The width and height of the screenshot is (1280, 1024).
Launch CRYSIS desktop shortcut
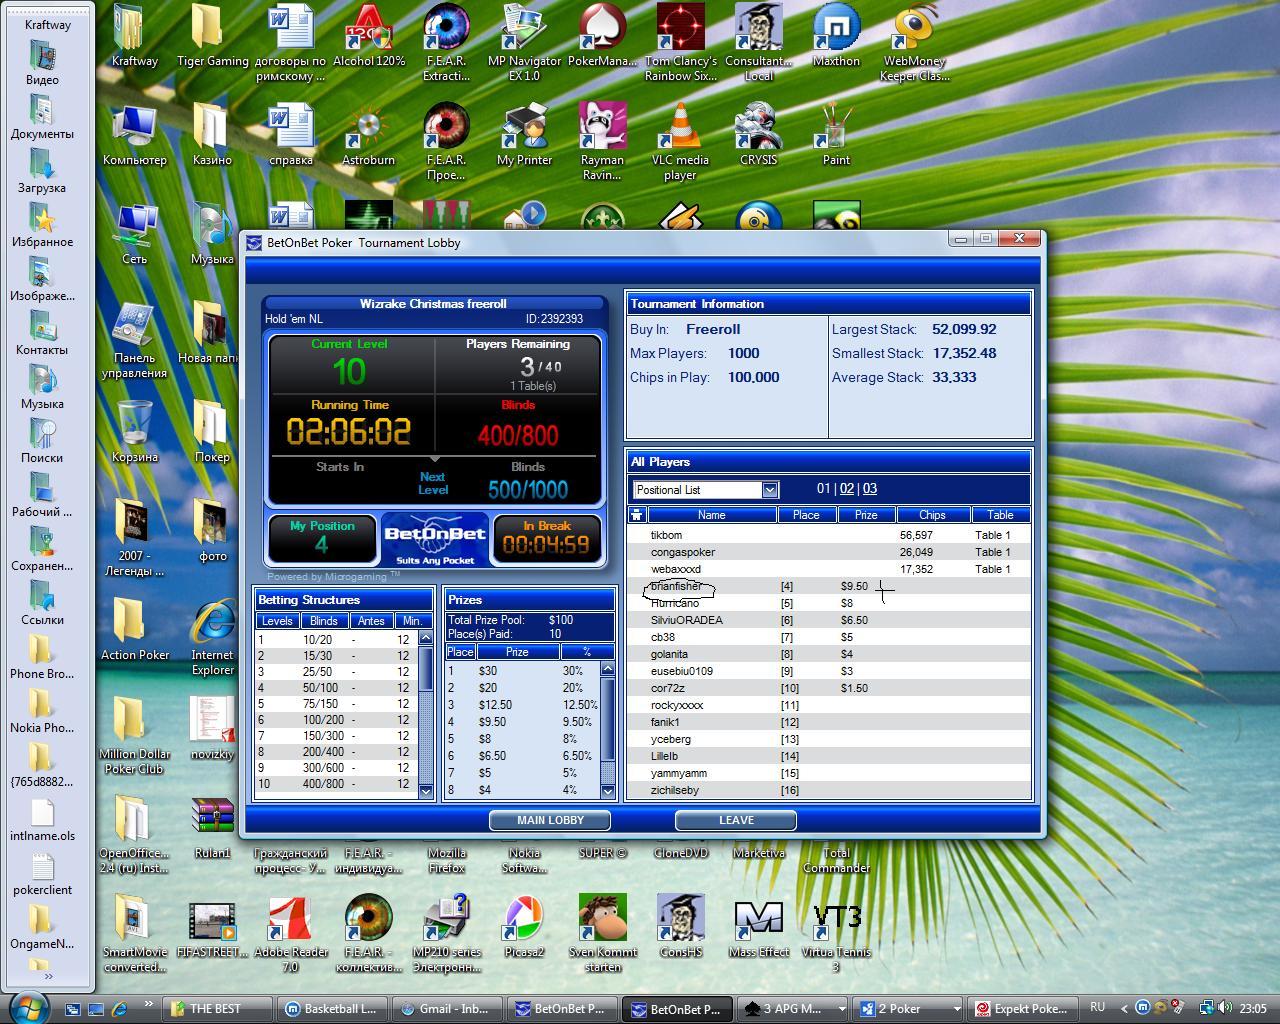(x=758, y=135)
